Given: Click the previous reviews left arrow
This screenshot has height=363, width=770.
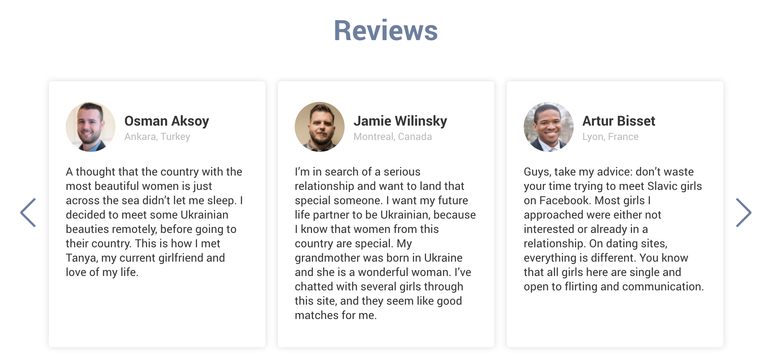Looking at the screenshot, I should click(x=28, y=213).
